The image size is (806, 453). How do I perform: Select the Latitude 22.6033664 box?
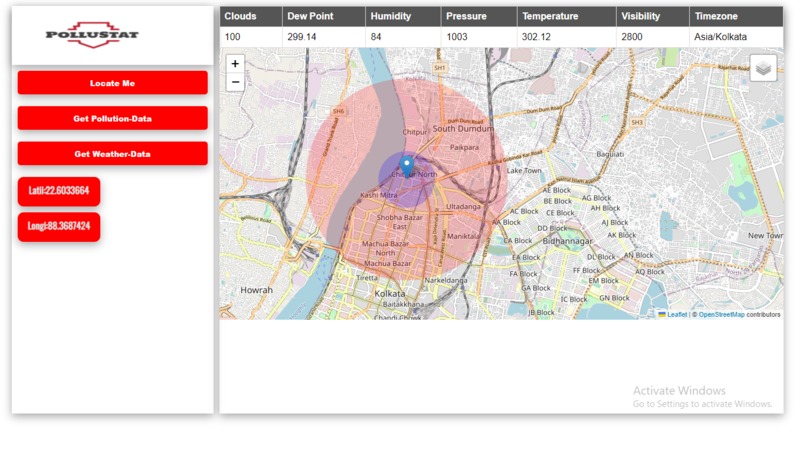(x=59, y=191)
